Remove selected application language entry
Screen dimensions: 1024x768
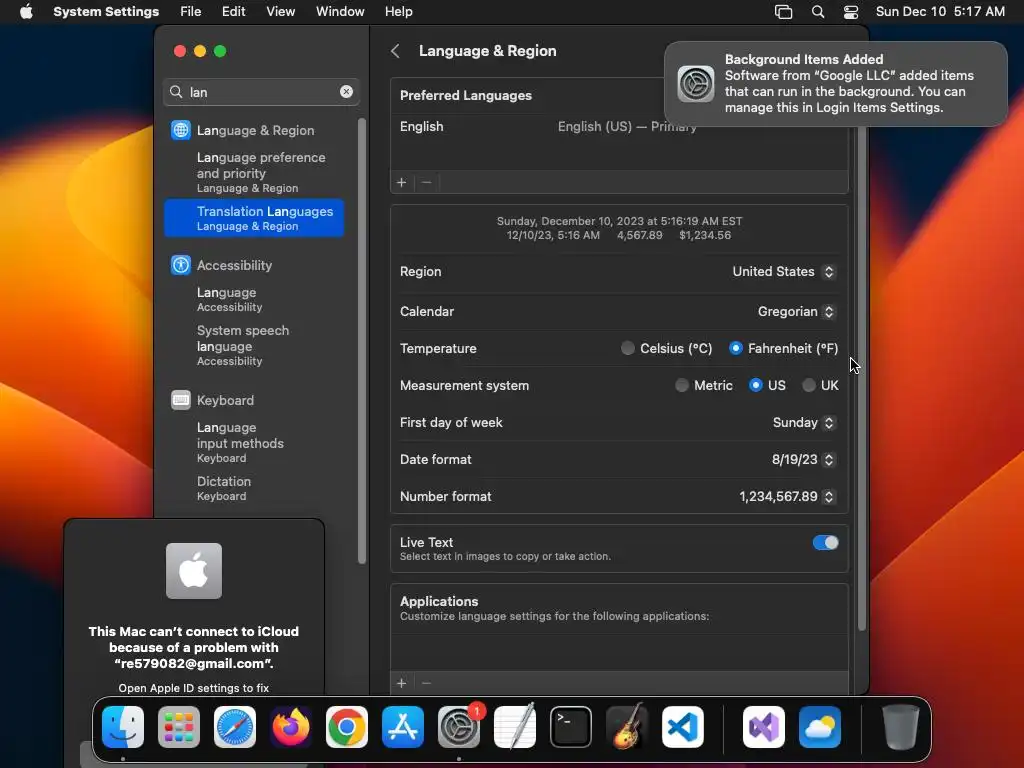tap(426, 683)
